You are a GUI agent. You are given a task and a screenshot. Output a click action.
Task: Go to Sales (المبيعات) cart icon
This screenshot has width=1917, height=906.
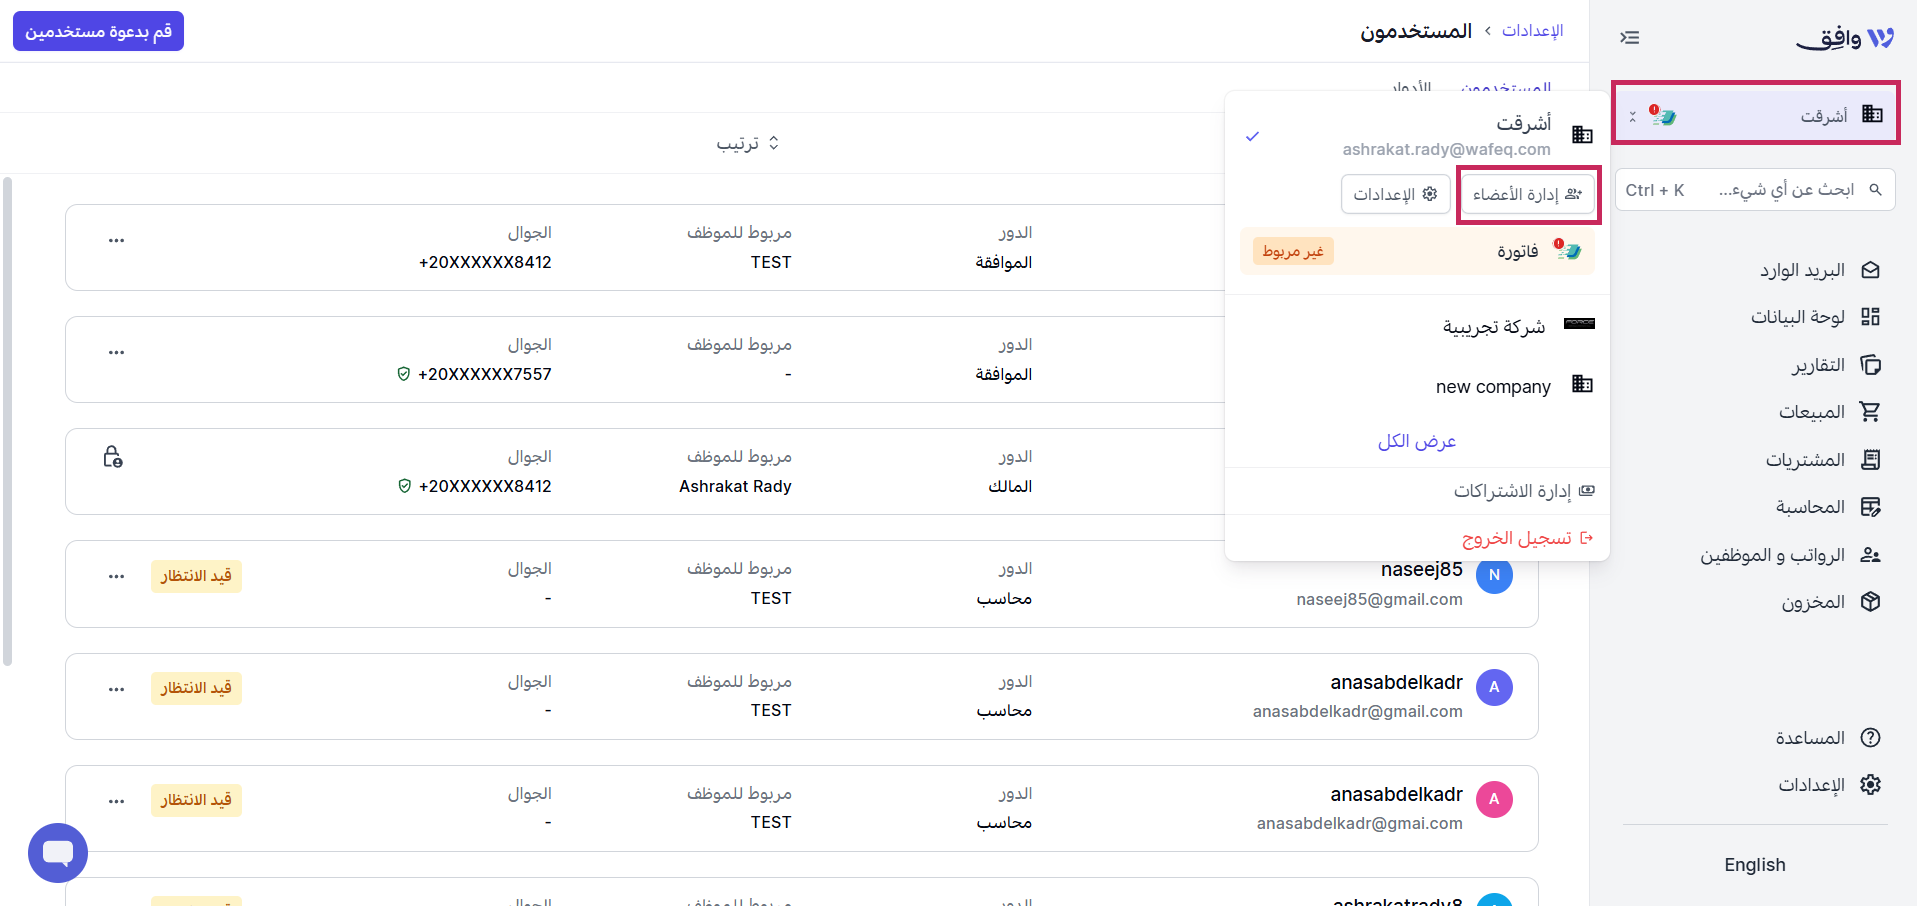(x=1870, y=412)
